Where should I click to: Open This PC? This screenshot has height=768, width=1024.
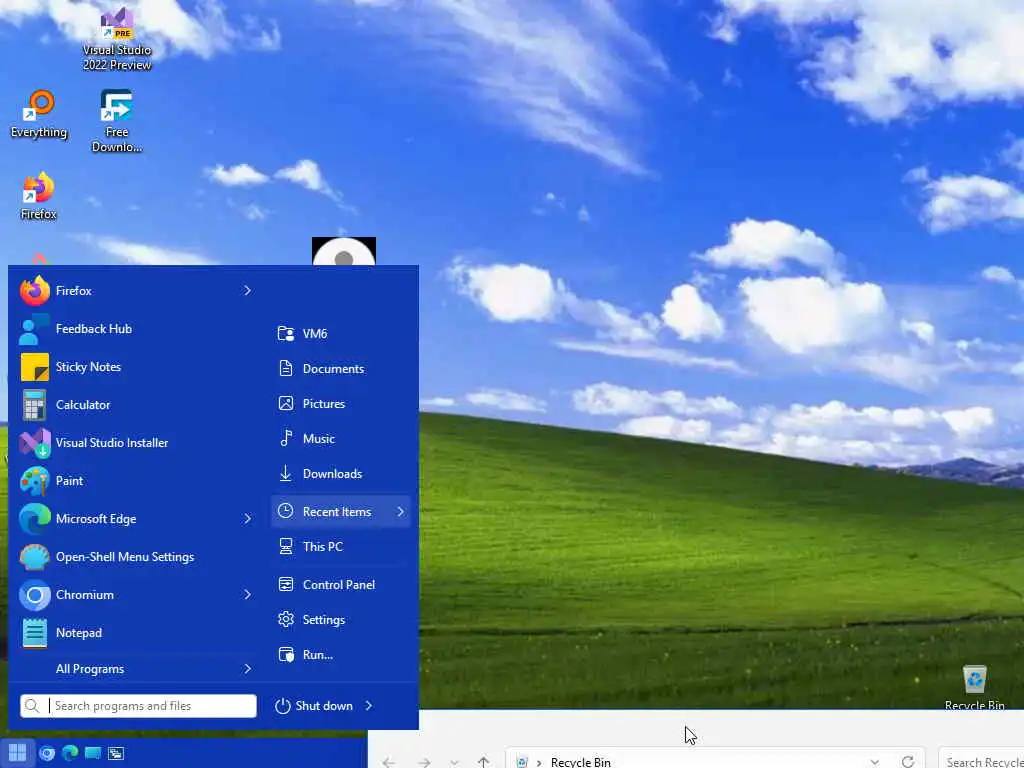click(x=340, y=547)
